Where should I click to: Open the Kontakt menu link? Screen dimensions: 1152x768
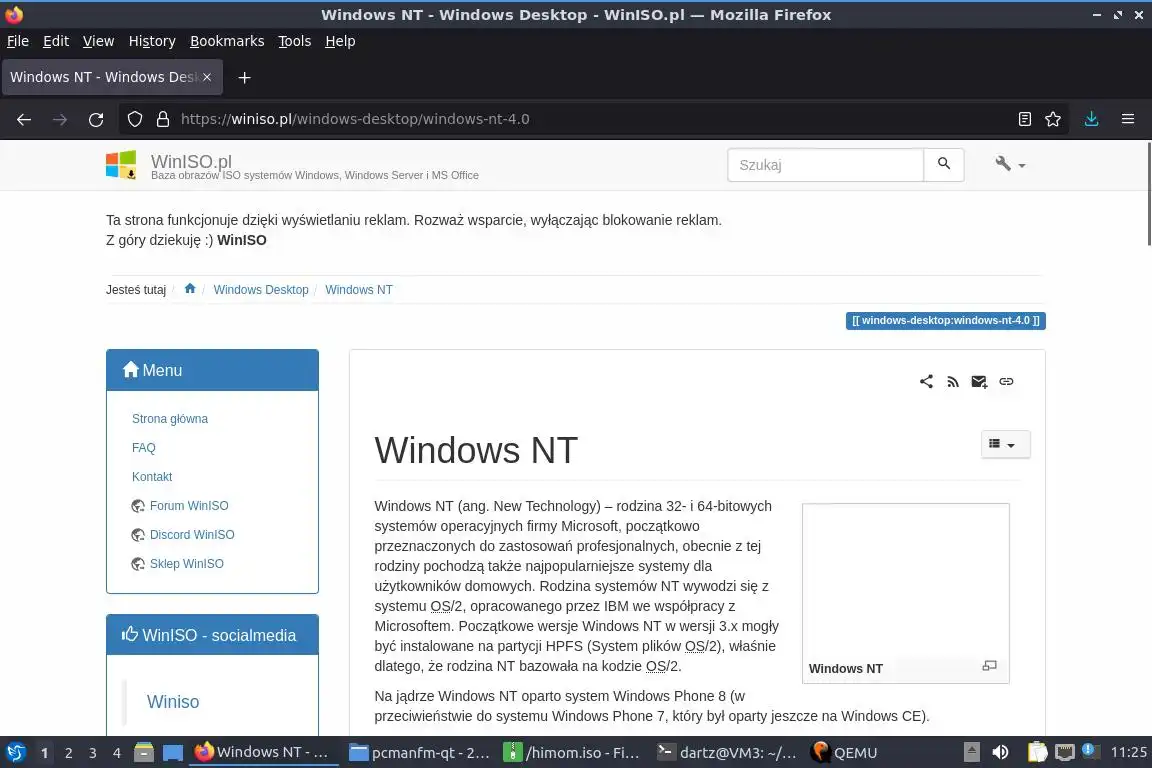click(152, 476)
